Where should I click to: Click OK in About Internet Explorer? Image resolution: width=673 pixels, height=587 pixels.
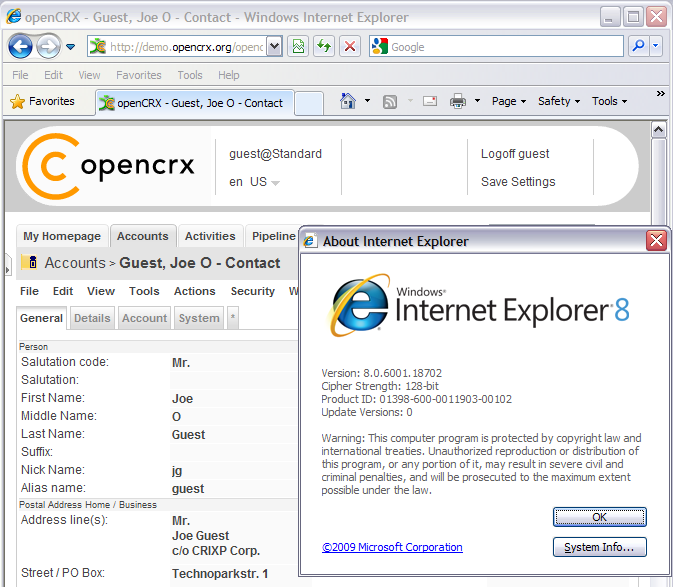click(x=600, y=517)
